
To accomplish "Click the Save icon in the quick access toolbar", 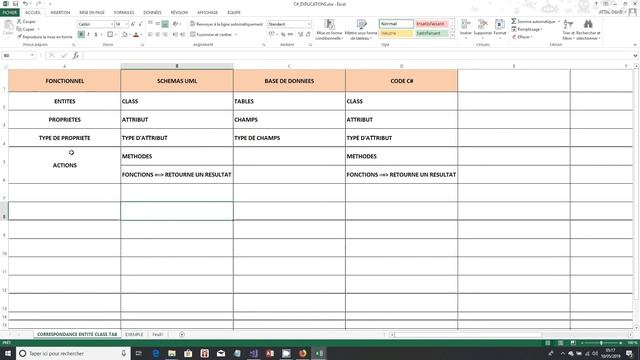I will 15,4.
